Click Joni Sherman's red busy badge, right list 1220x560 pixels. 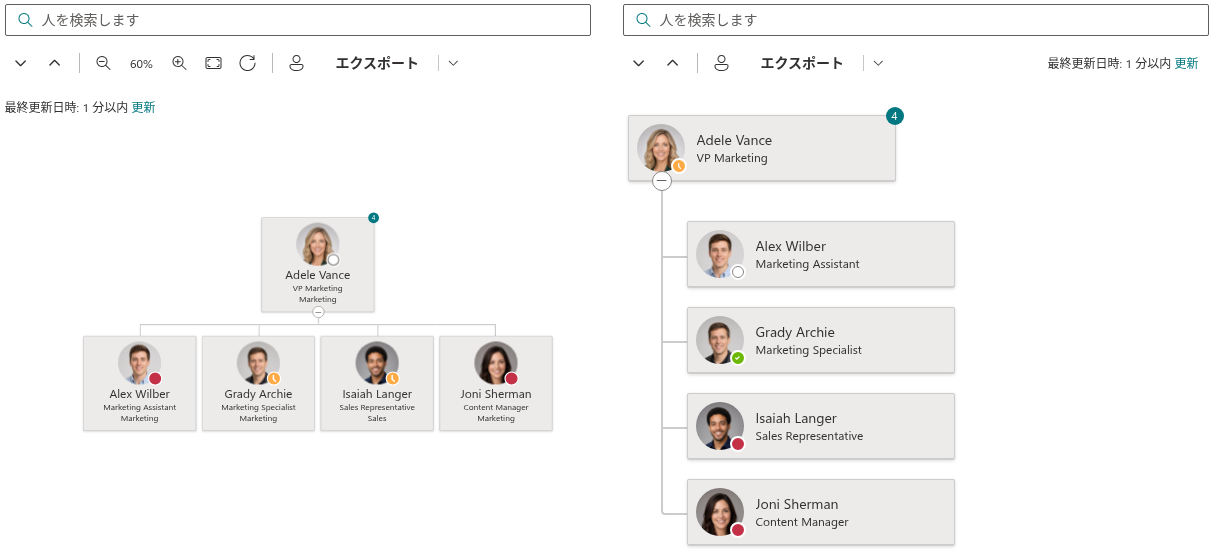click(738, 530)
